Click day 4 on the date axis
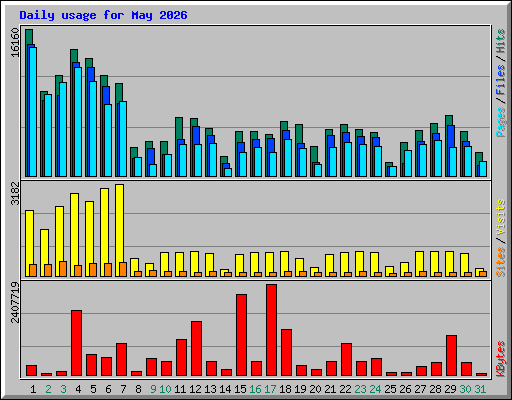This screenshot has height=400, width=512. tap(78, 389)
